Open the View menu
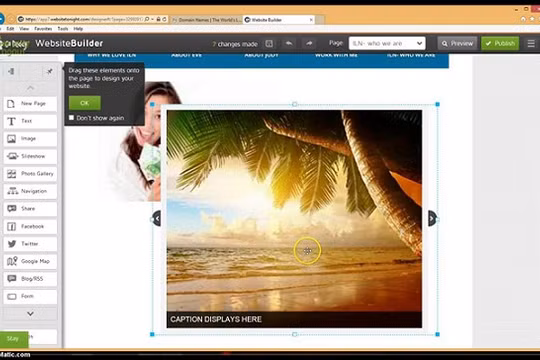This screenshot has height=360, width=540. (x=24, y=29)
